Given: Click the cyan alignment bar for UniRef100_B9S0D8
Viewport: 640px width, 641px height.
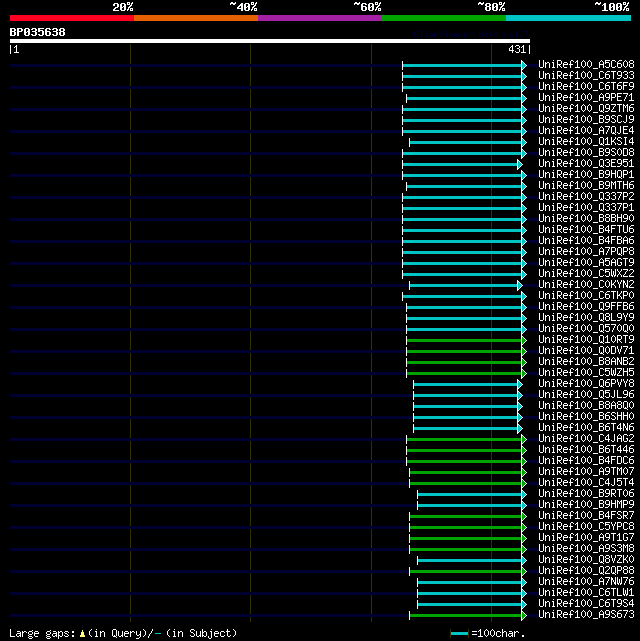Looking at the screenshot, I should pyautogui.click(x=462, y=153).
